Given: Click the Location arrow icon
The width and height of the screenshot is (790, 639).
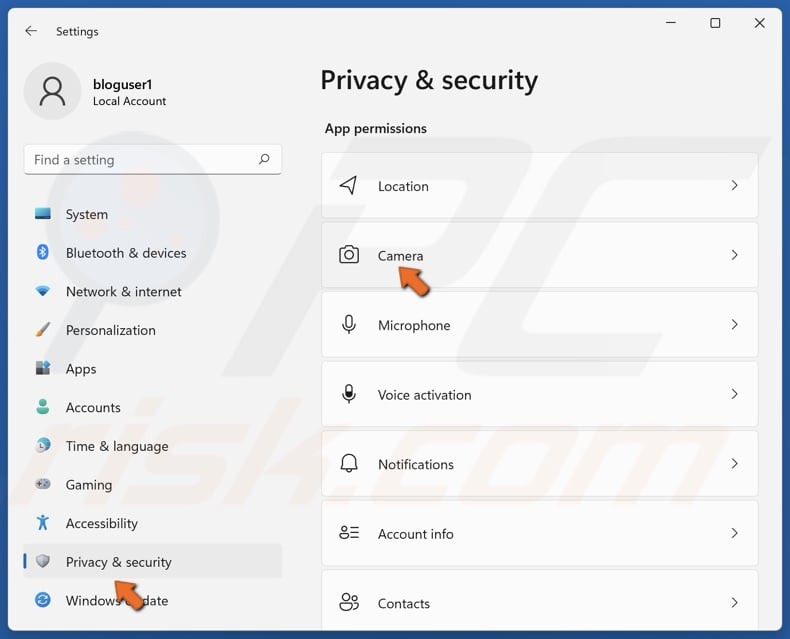Looking at the screenshot, I should (349, 185).
